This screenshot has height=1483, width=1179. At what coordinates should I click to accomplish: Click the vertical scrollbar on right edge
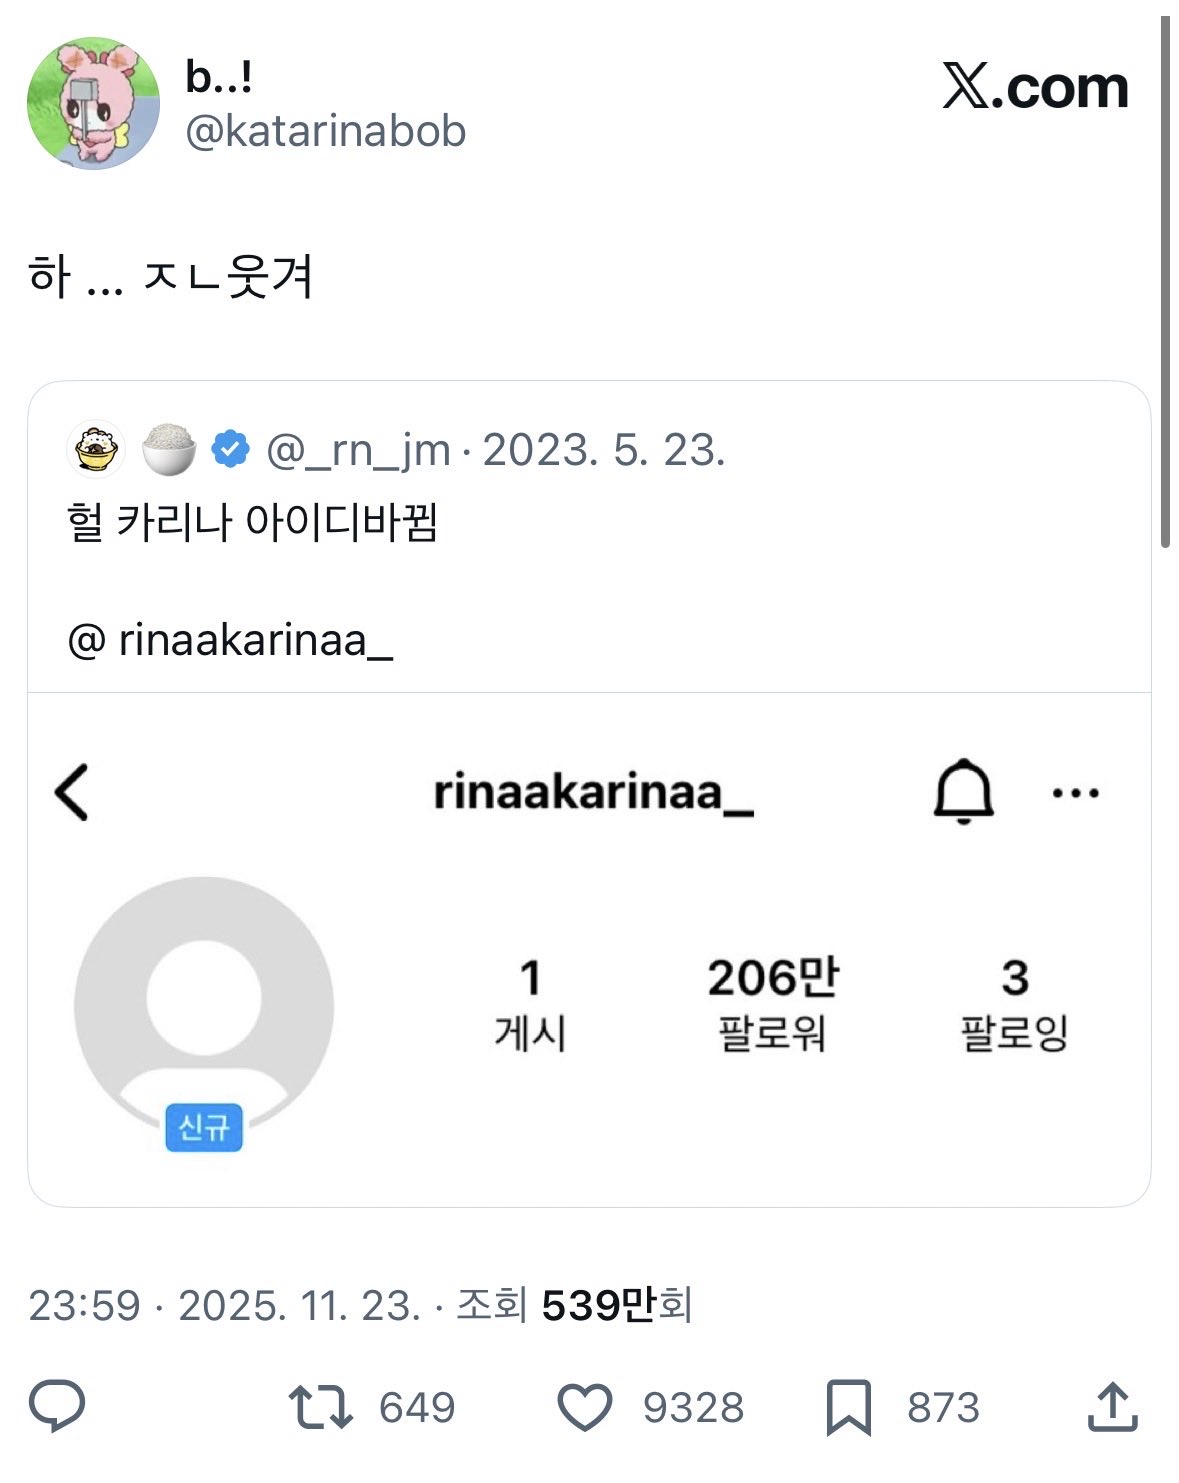point(1165,281)
